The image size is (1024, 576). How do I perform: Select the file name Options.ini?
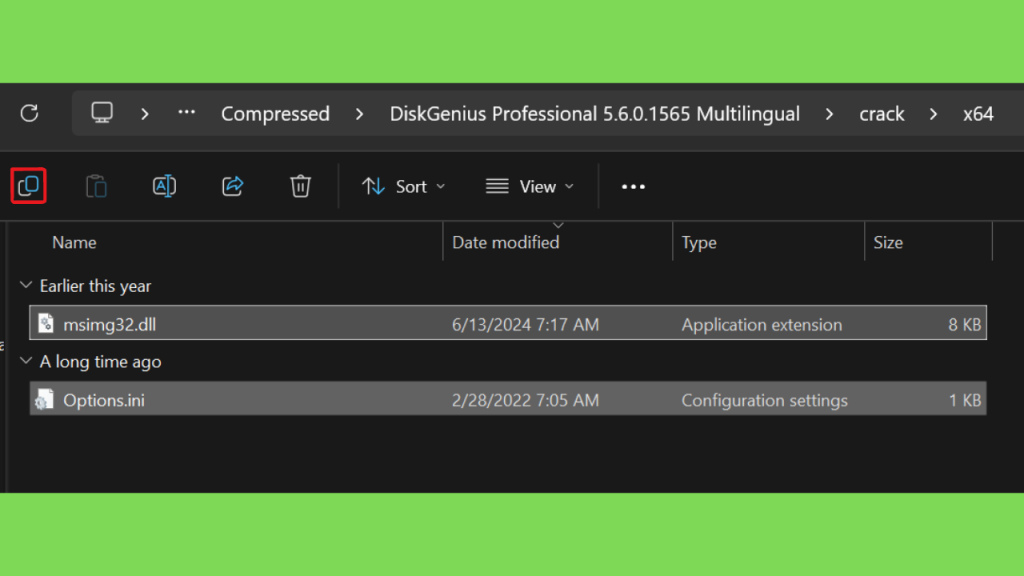tap(104, 400)
